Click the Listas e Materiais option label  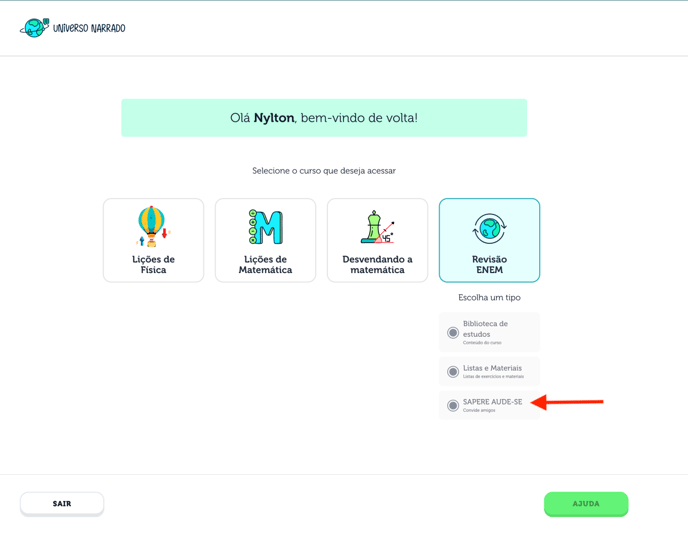pyautogui.click(x=492, y=368)
